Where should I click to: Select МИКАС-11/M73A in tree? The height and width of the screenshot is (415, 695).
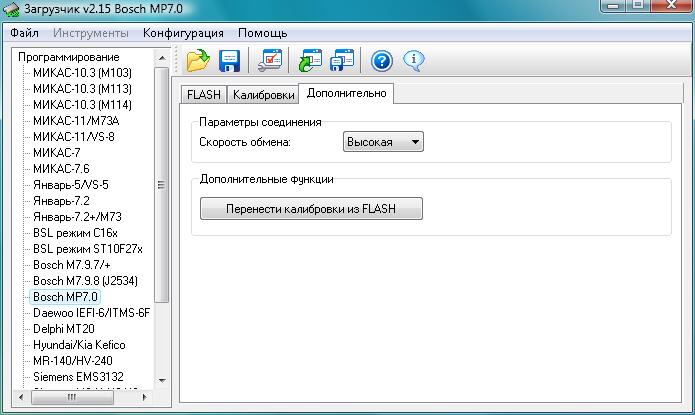pyautogui.click(x=76, y=121)
